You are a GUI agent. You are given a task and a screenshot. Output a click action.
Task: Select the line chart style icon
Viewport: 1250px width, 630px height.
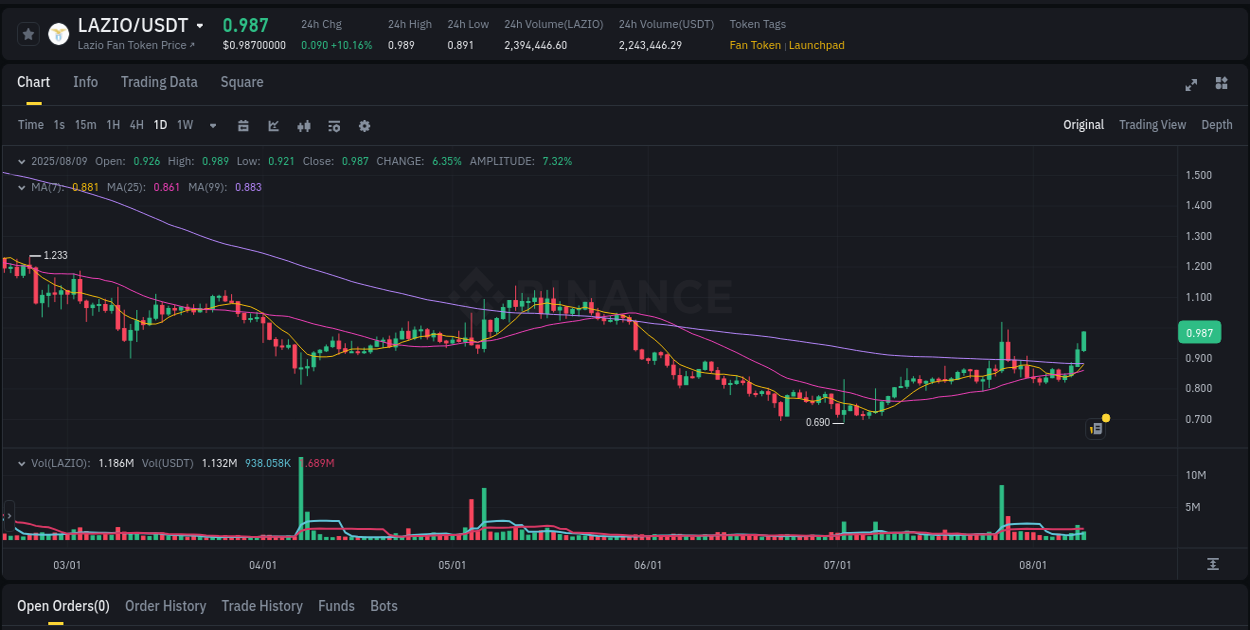(x=273, y=125)
